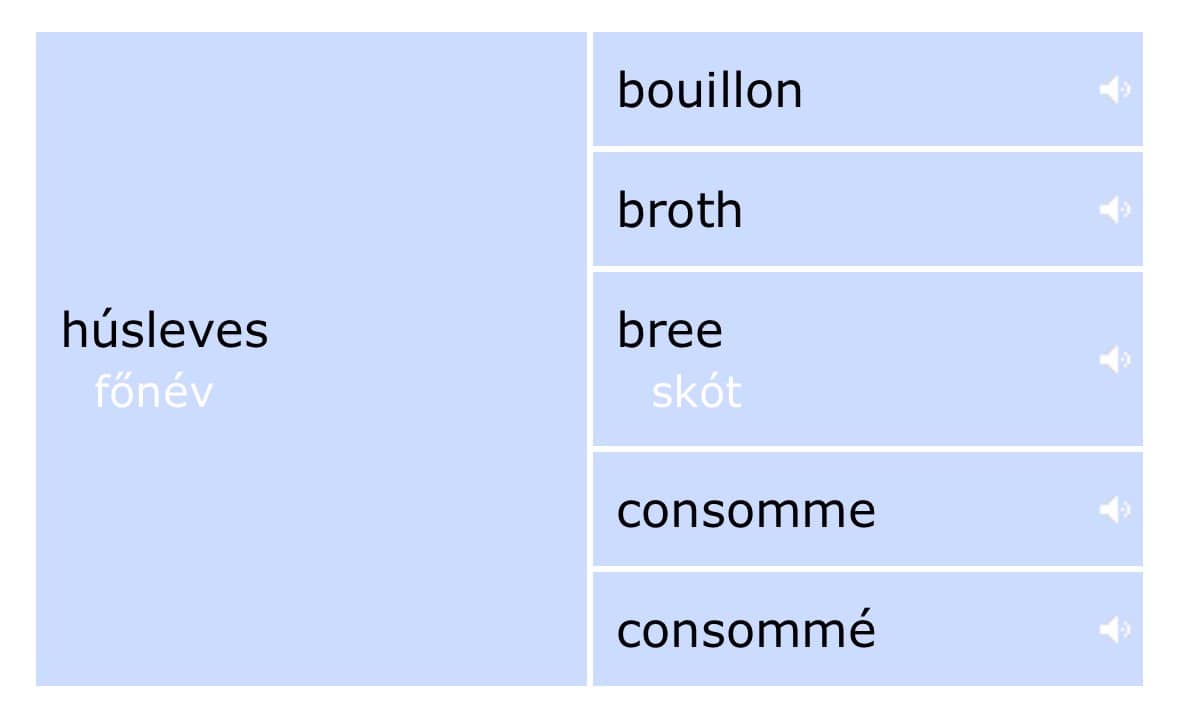Select the blank area below főnév

click(311, 549)
